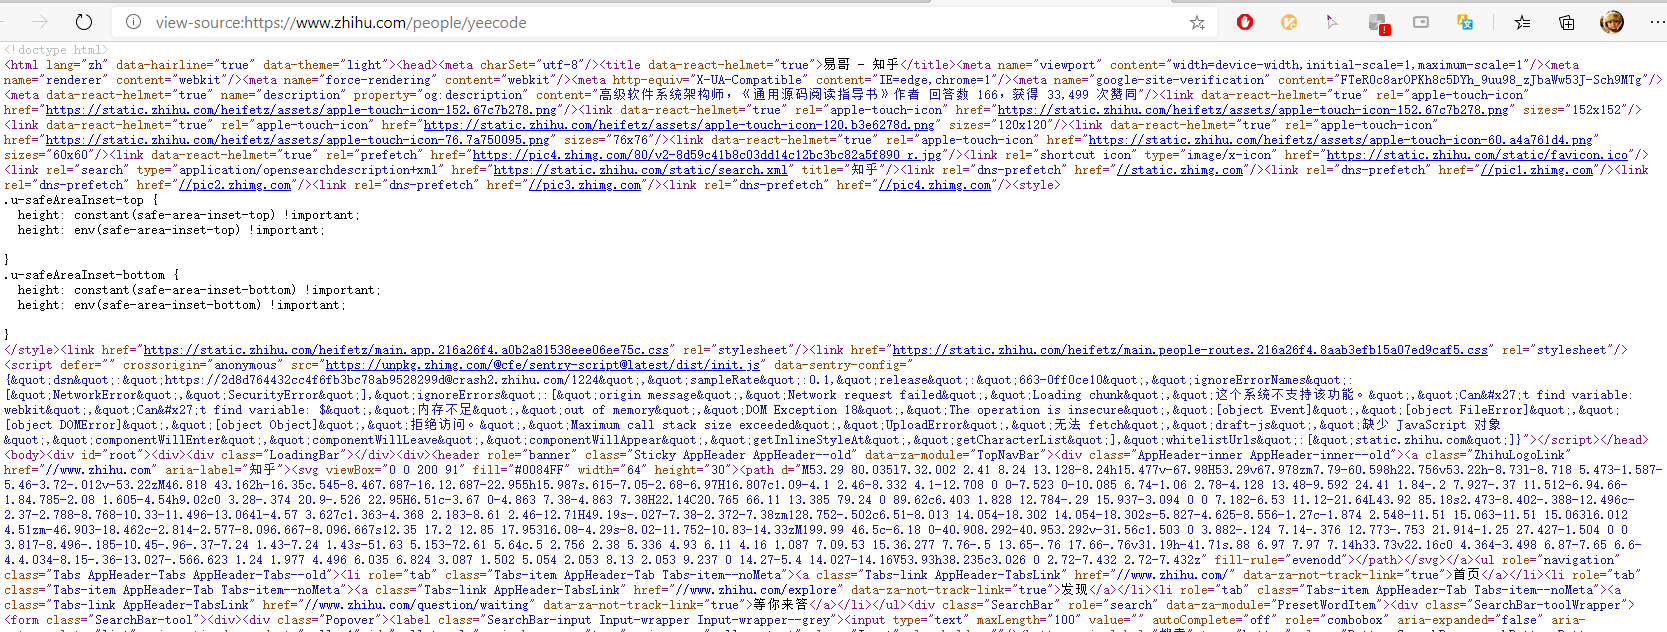
Task: Click the address bar URL text
Action: [x=340, y=22]
